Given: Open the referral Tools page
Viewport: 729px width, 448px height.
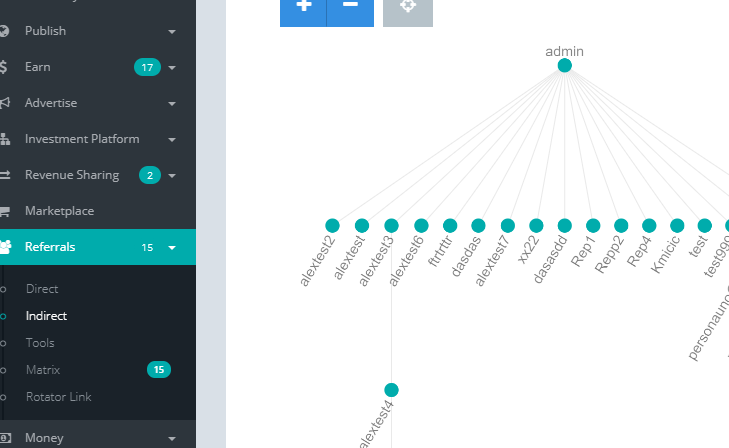Looking at the screenshot, I should 40,343.
